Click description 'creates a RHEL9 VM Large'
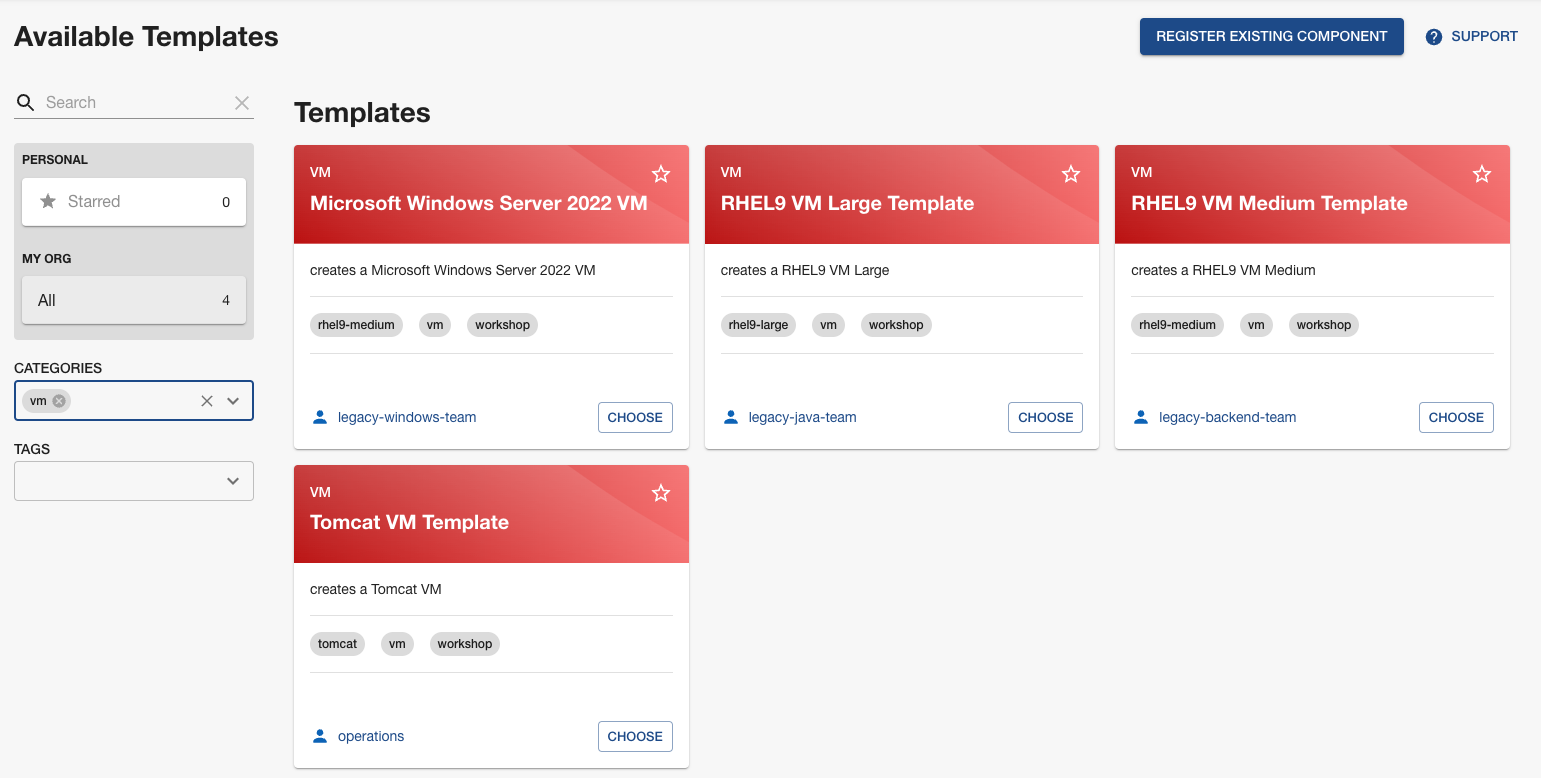Screen dimensions: 1541x778 click(x=805, y=270)
